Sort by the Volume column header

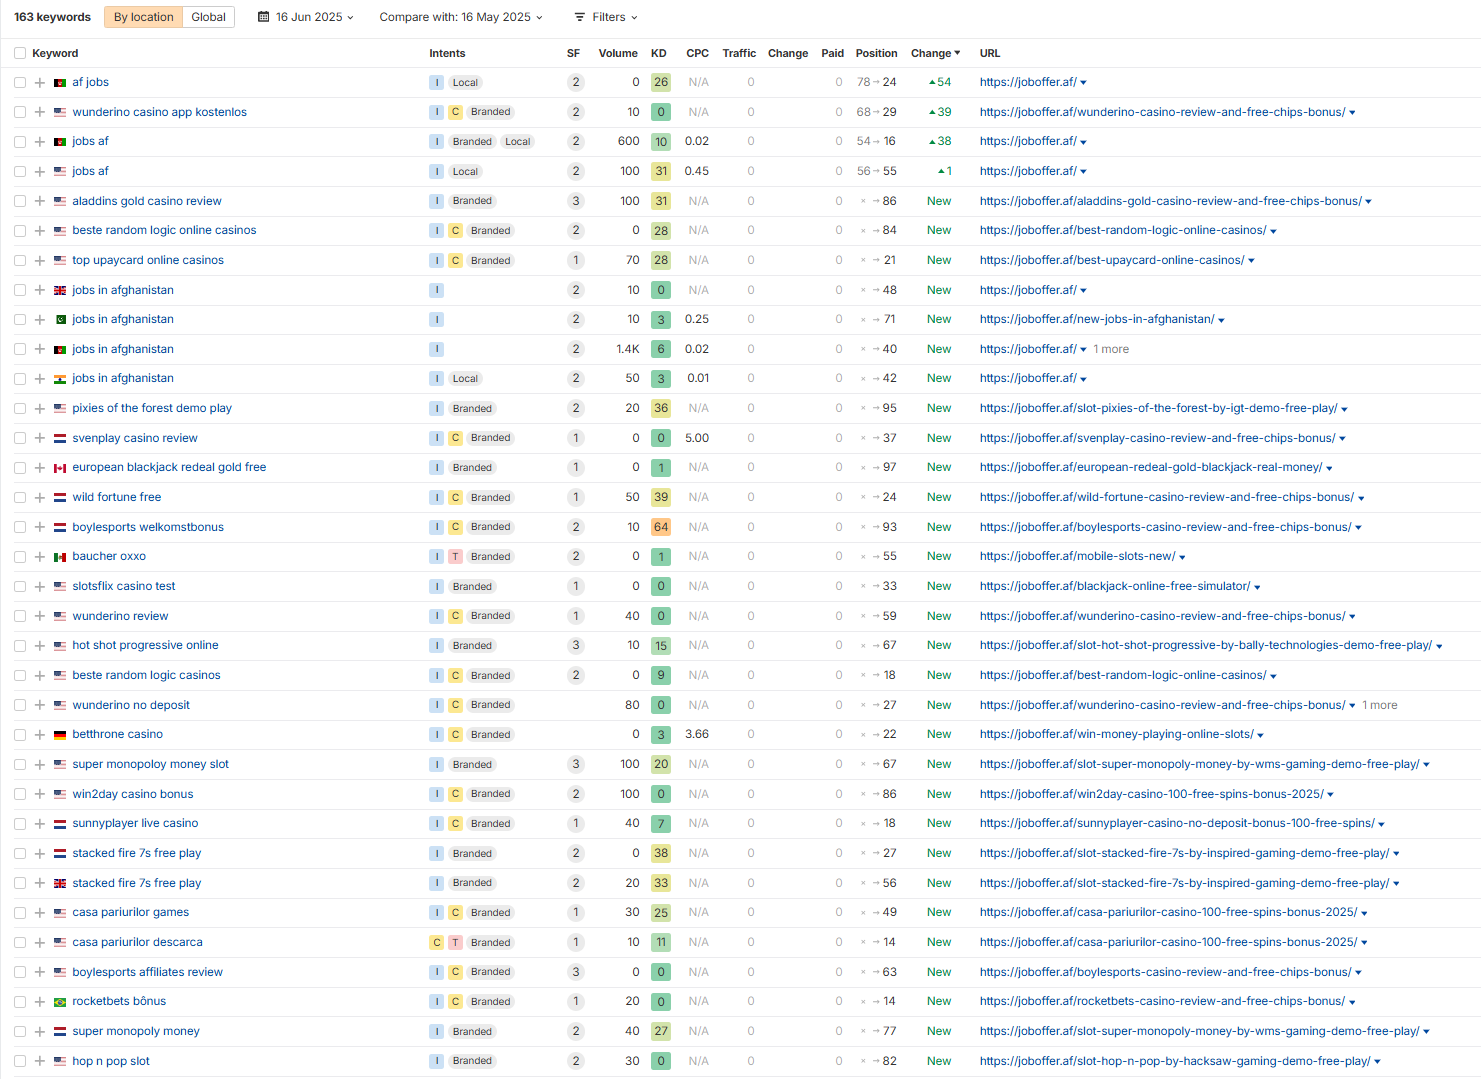pos(617,53)
